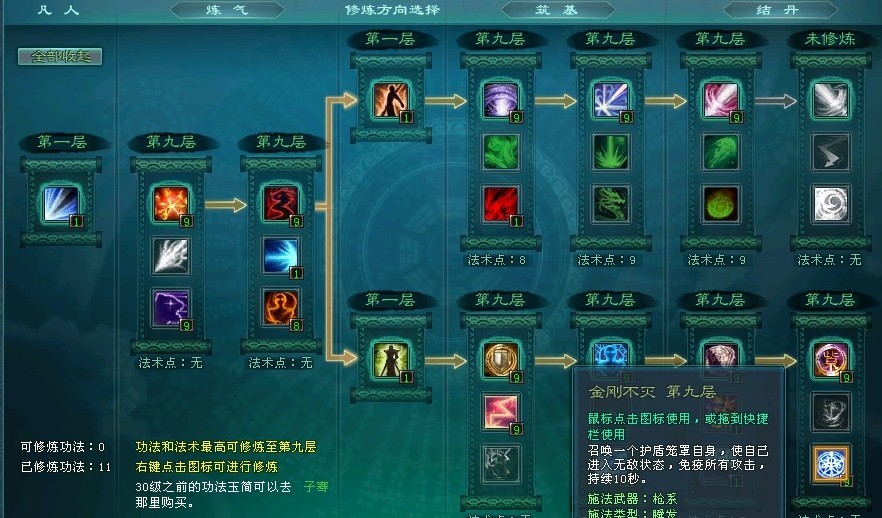Select the blue light-beam skill under 凡人
Image resolution: width=882 pixels, height=518 pixels.
[61, 204]
